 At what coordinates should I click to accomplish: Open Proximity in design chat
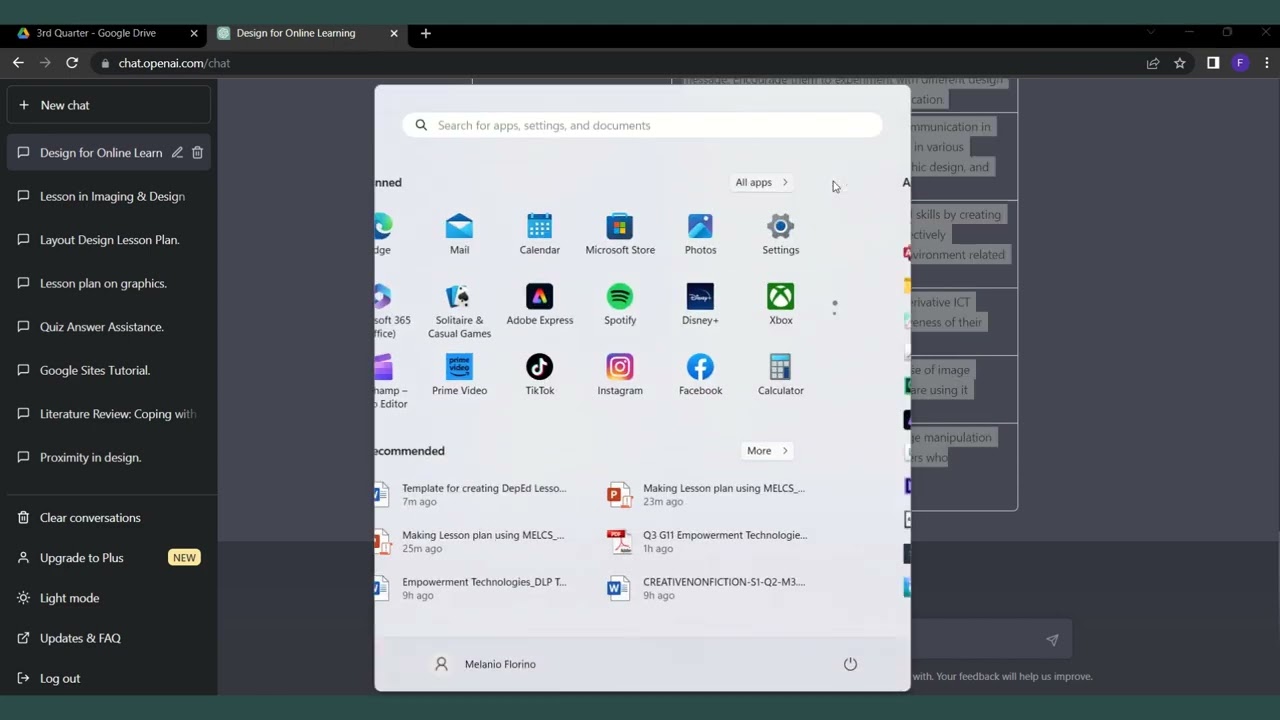pos(109,458)
